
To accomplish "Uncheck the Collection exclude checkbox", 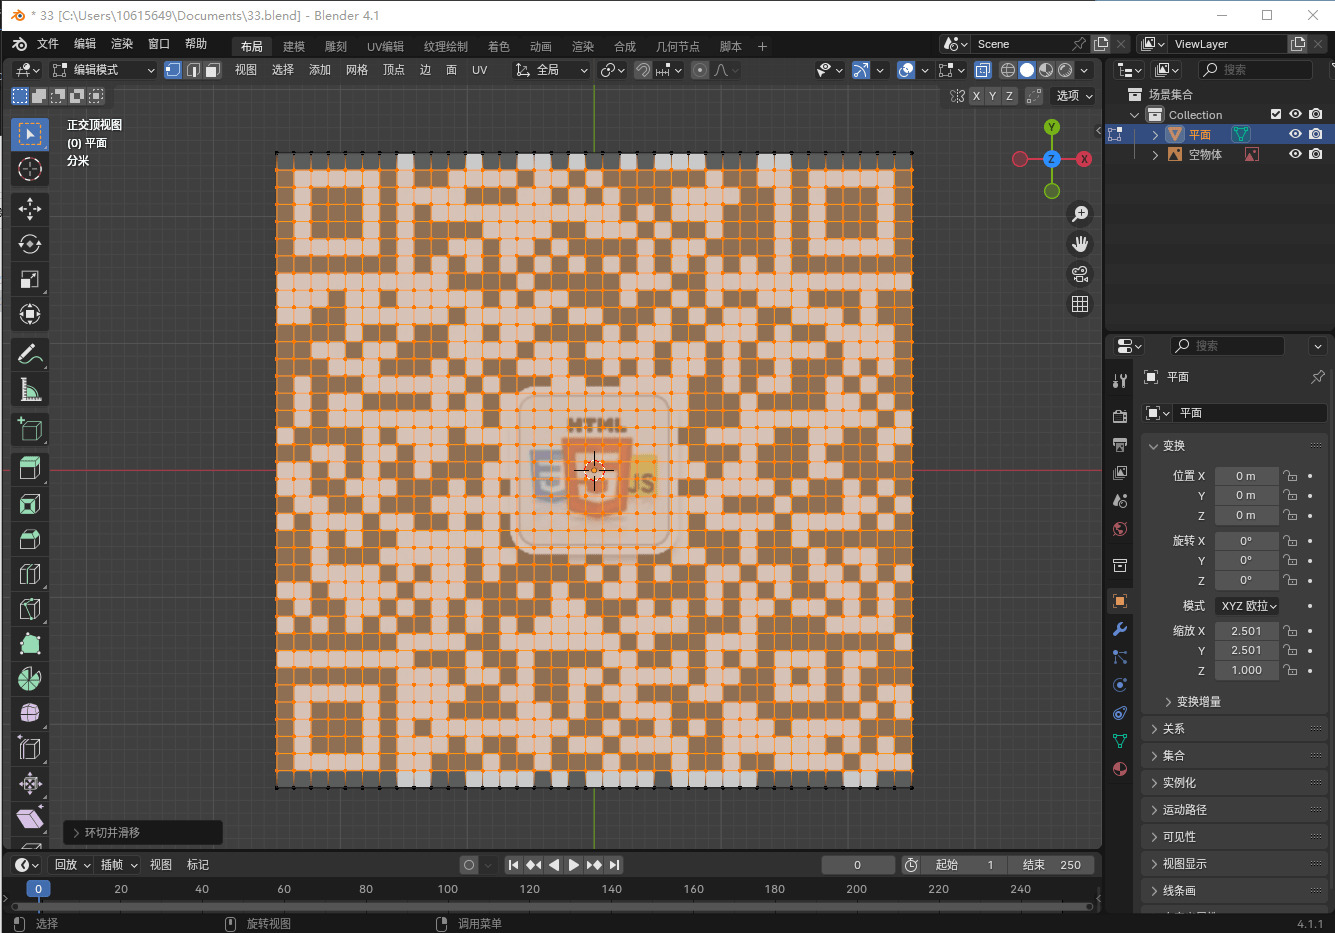I will 1276,114.
